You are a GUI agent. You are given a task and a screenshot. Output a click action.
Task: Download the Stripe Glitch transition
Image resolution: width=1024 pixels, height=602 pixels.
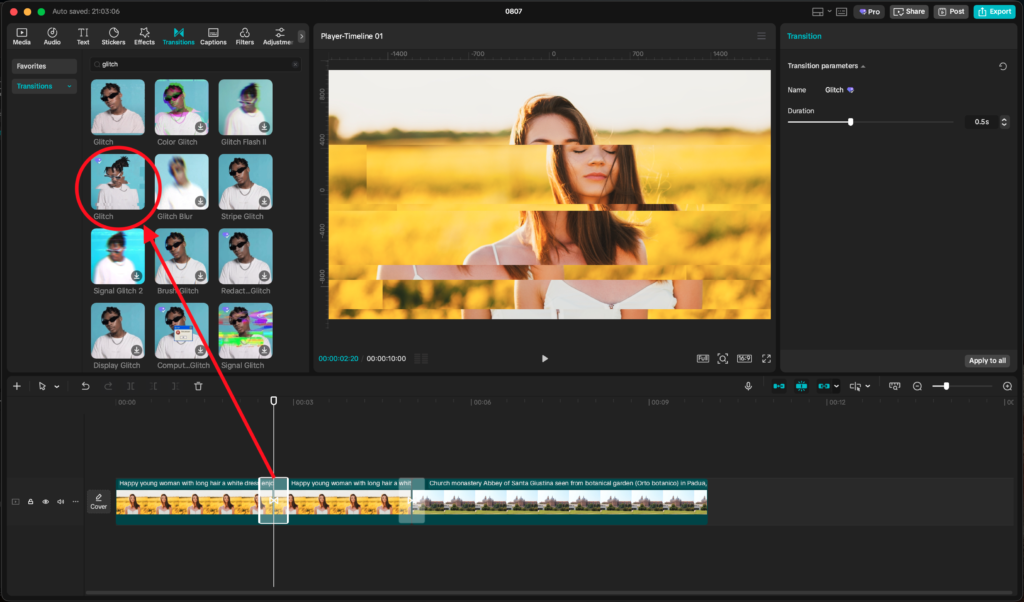click(x=264, y=201)
